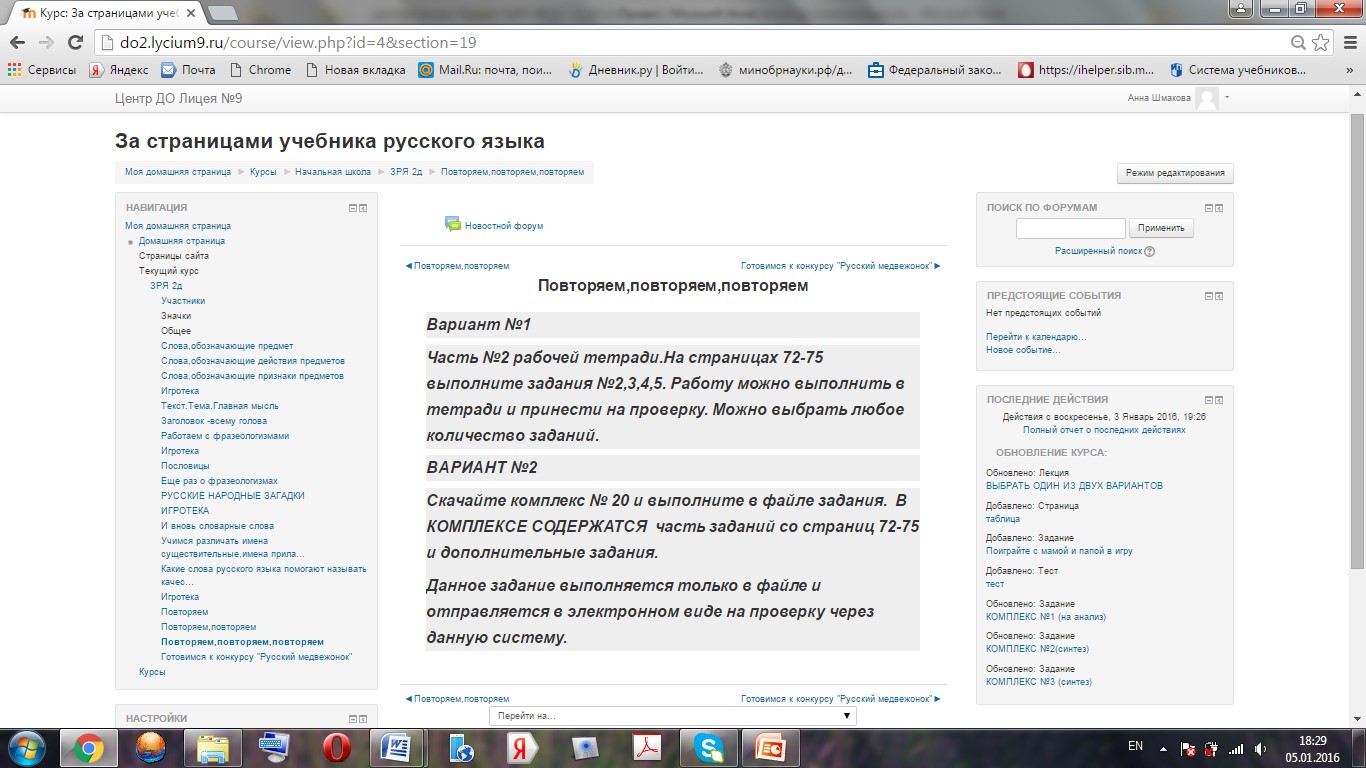Open the Курсы breadcrumb item
The image size is (1366, 768).
(x=263, y=172)
